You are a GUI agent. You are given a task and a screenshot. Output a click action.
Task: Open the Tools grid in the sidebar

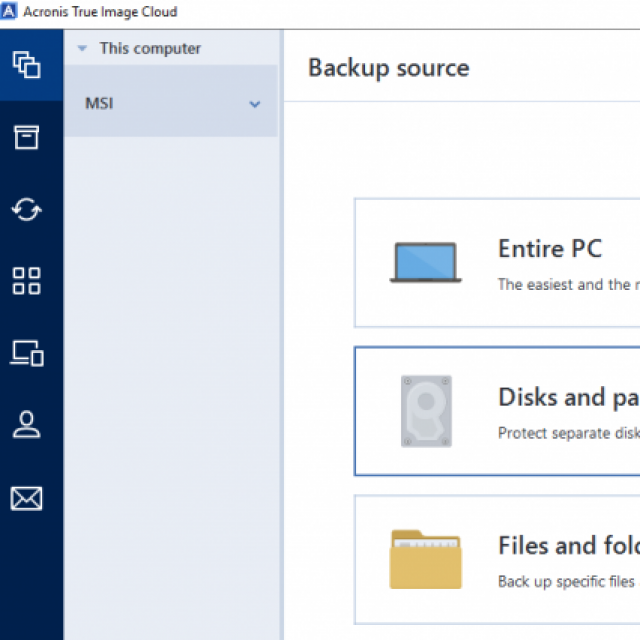26,281
